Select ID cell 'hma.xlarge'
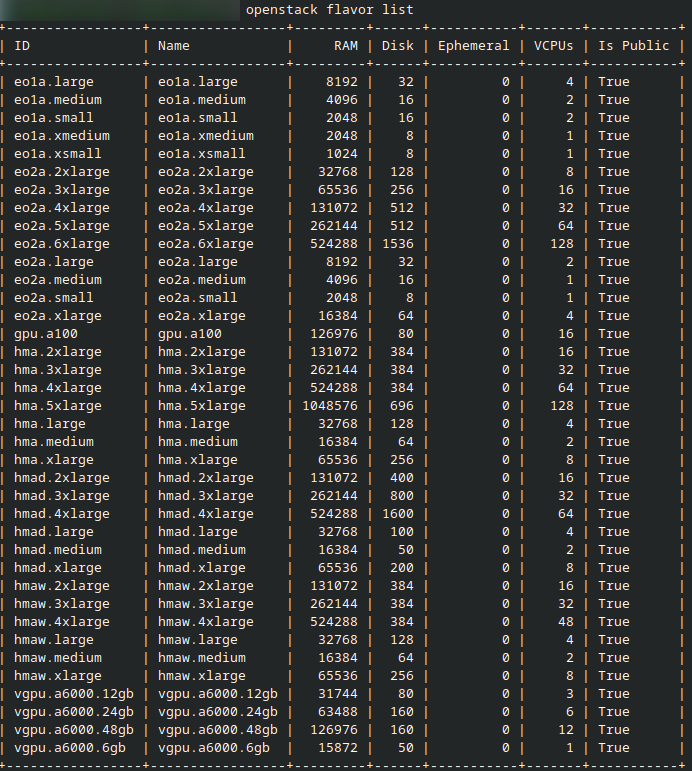The width and height of the screenshot is (692, 771). 54,460
